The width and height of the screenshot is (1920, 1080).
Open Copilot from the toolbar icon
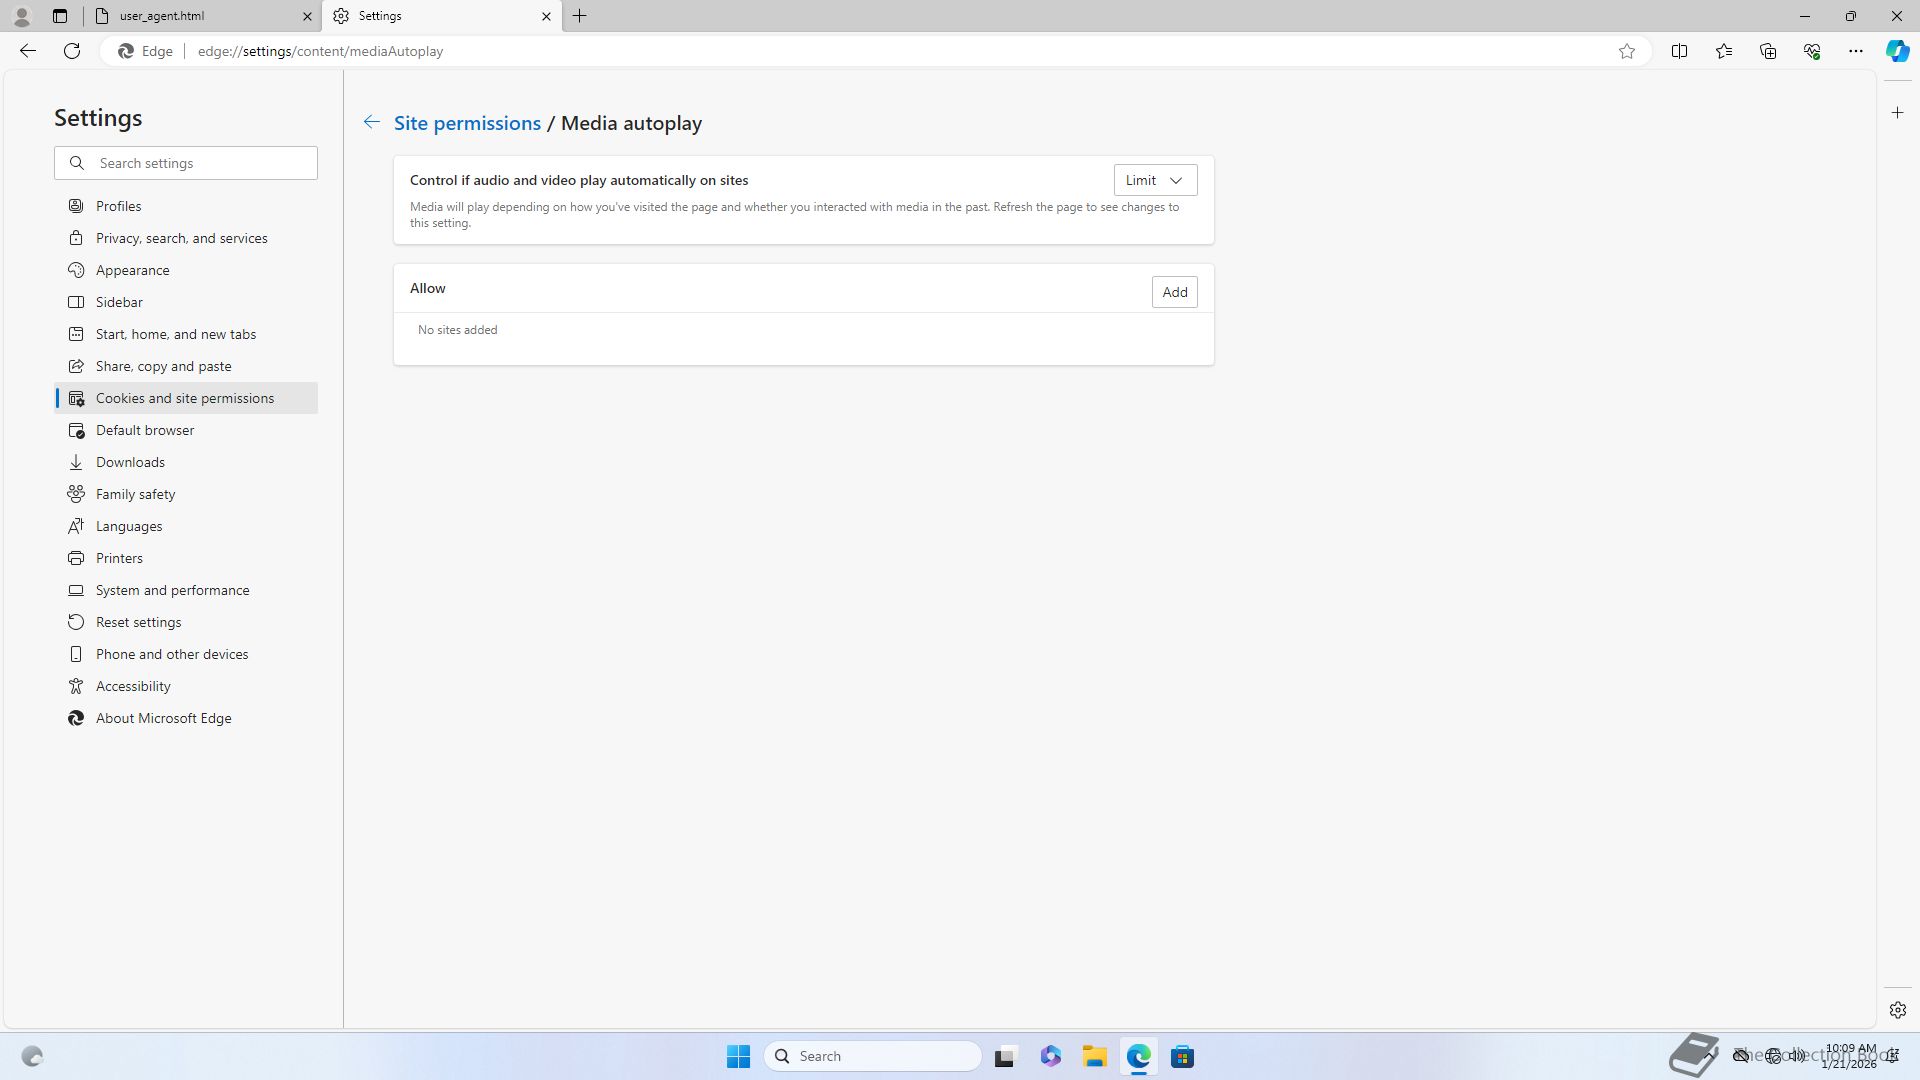click(x=1897, y=51)
